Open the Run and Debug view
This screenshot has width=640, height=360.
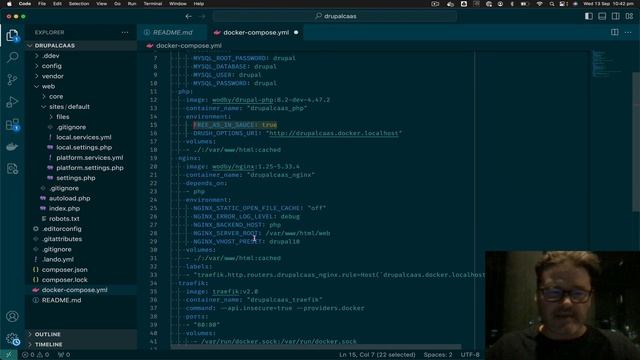pos(12,102)
